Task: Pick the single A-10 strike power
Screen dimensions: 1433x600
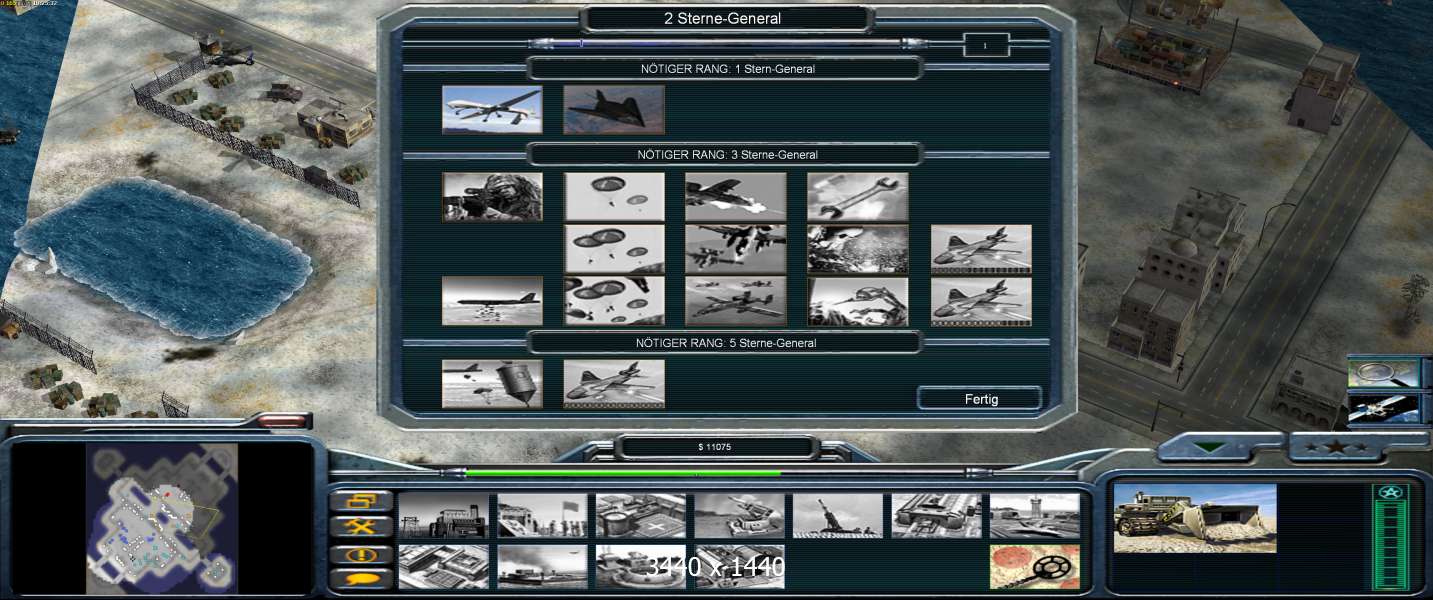Action: click(736, 197)
